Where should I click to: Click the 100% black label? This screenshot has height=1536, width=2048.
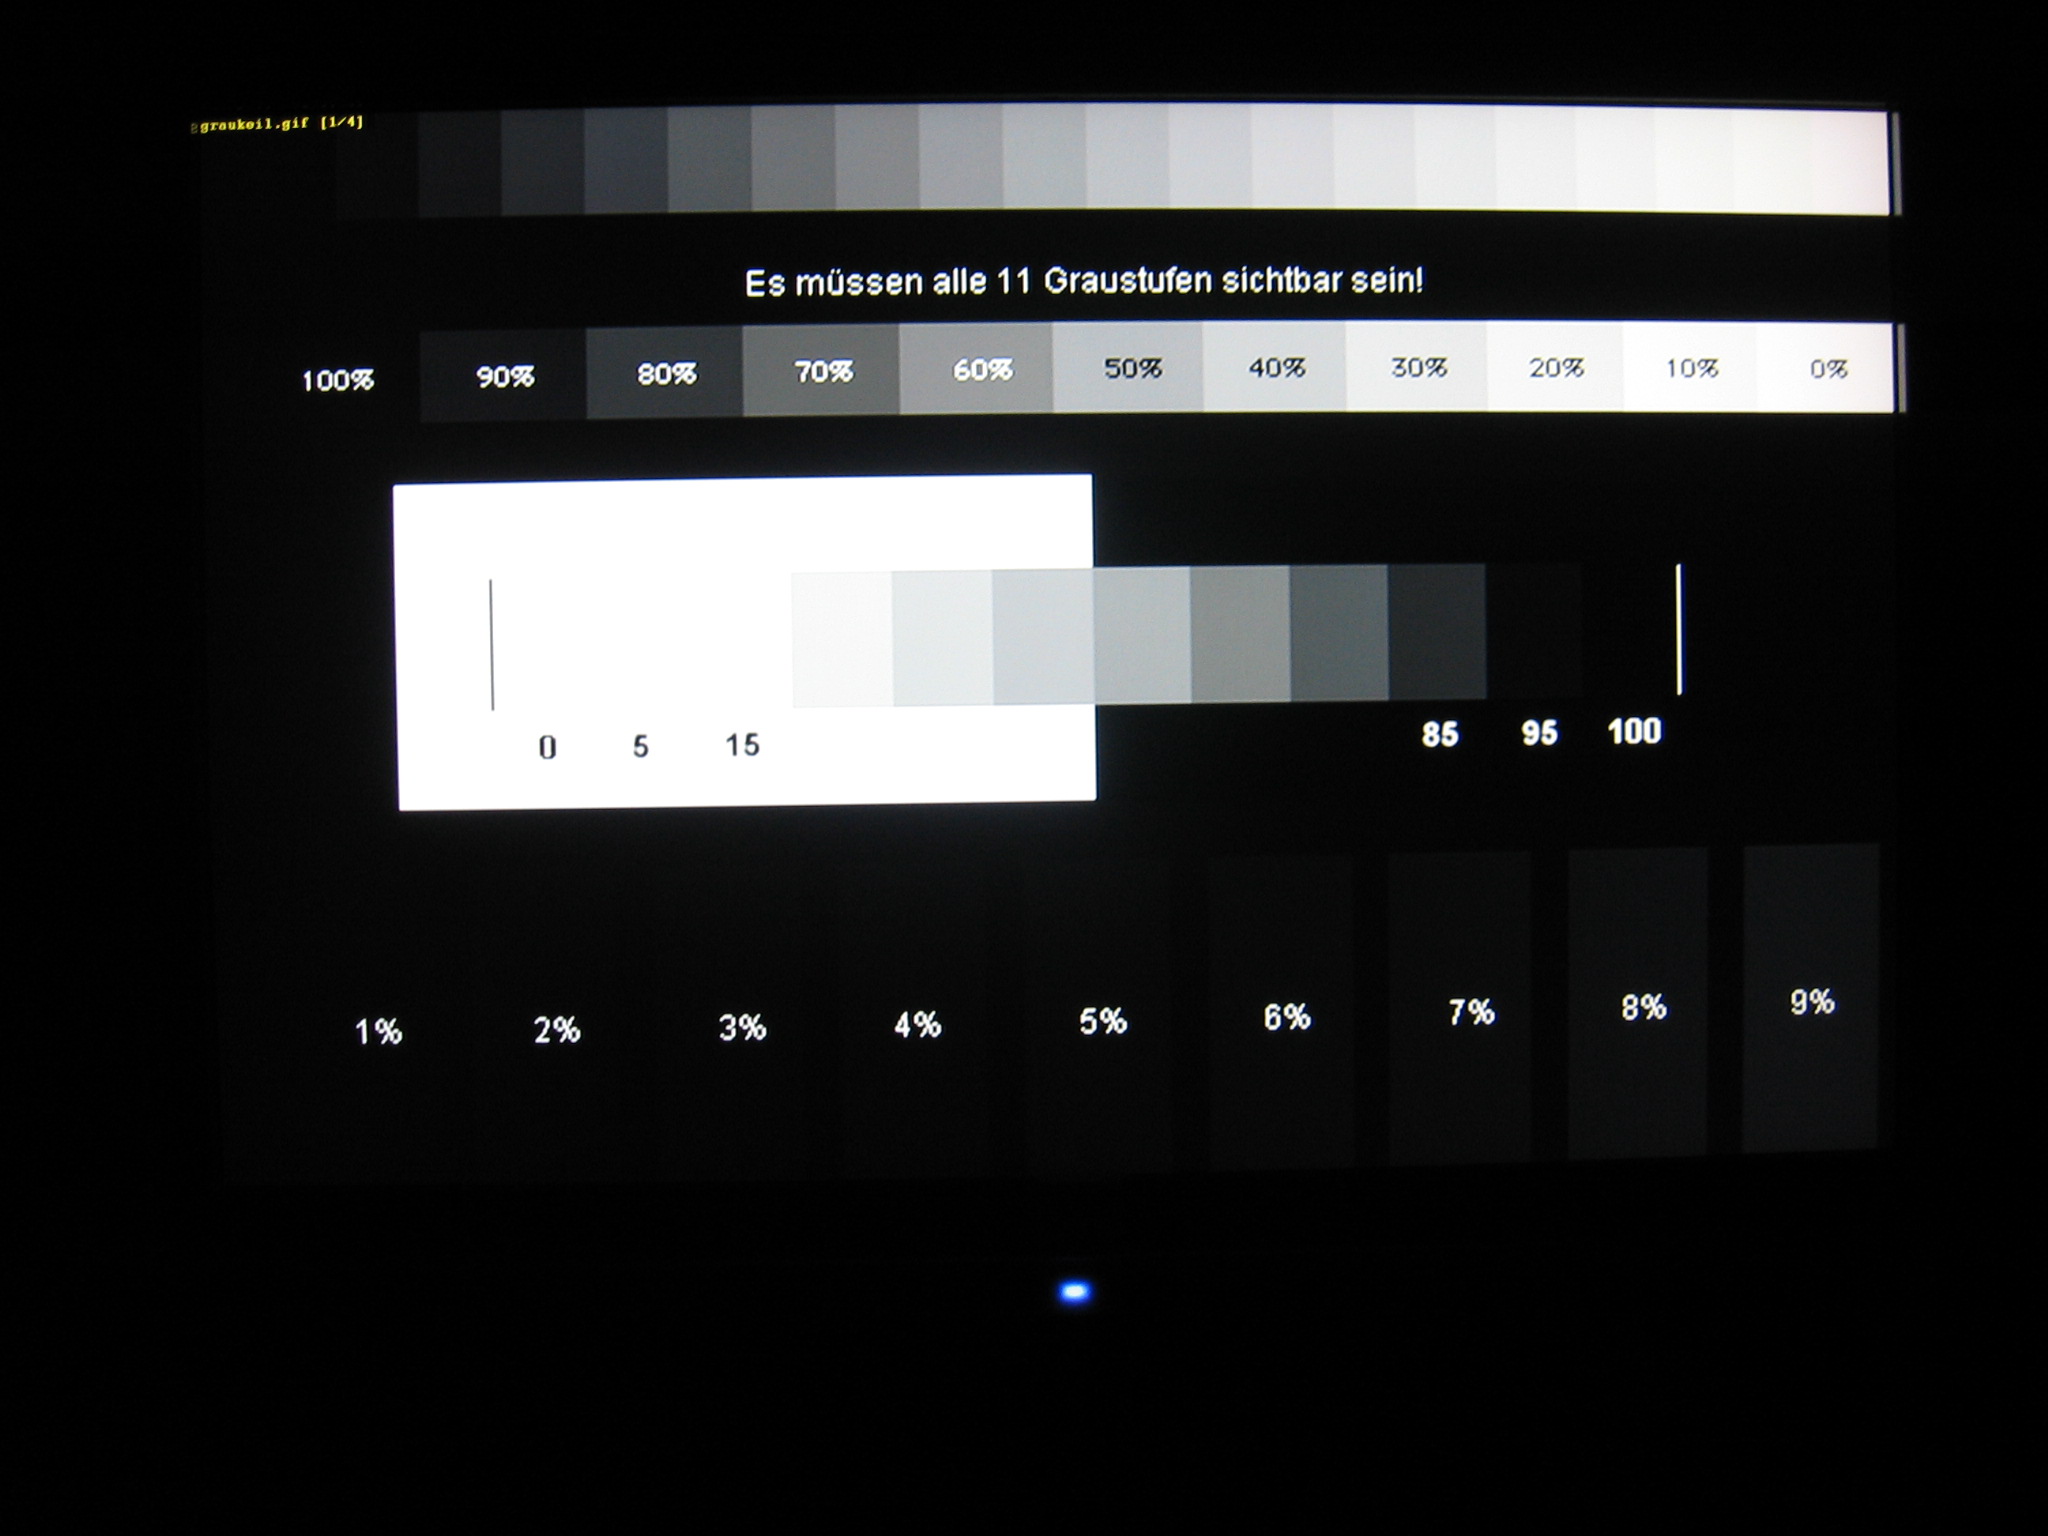click(337, 380)
